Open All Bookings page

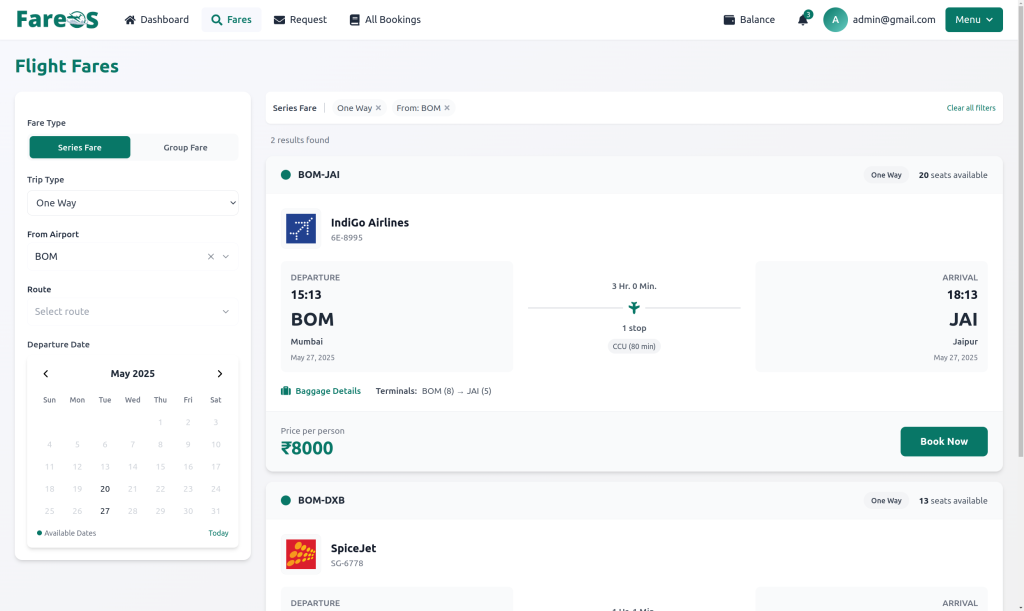point(385,20)
